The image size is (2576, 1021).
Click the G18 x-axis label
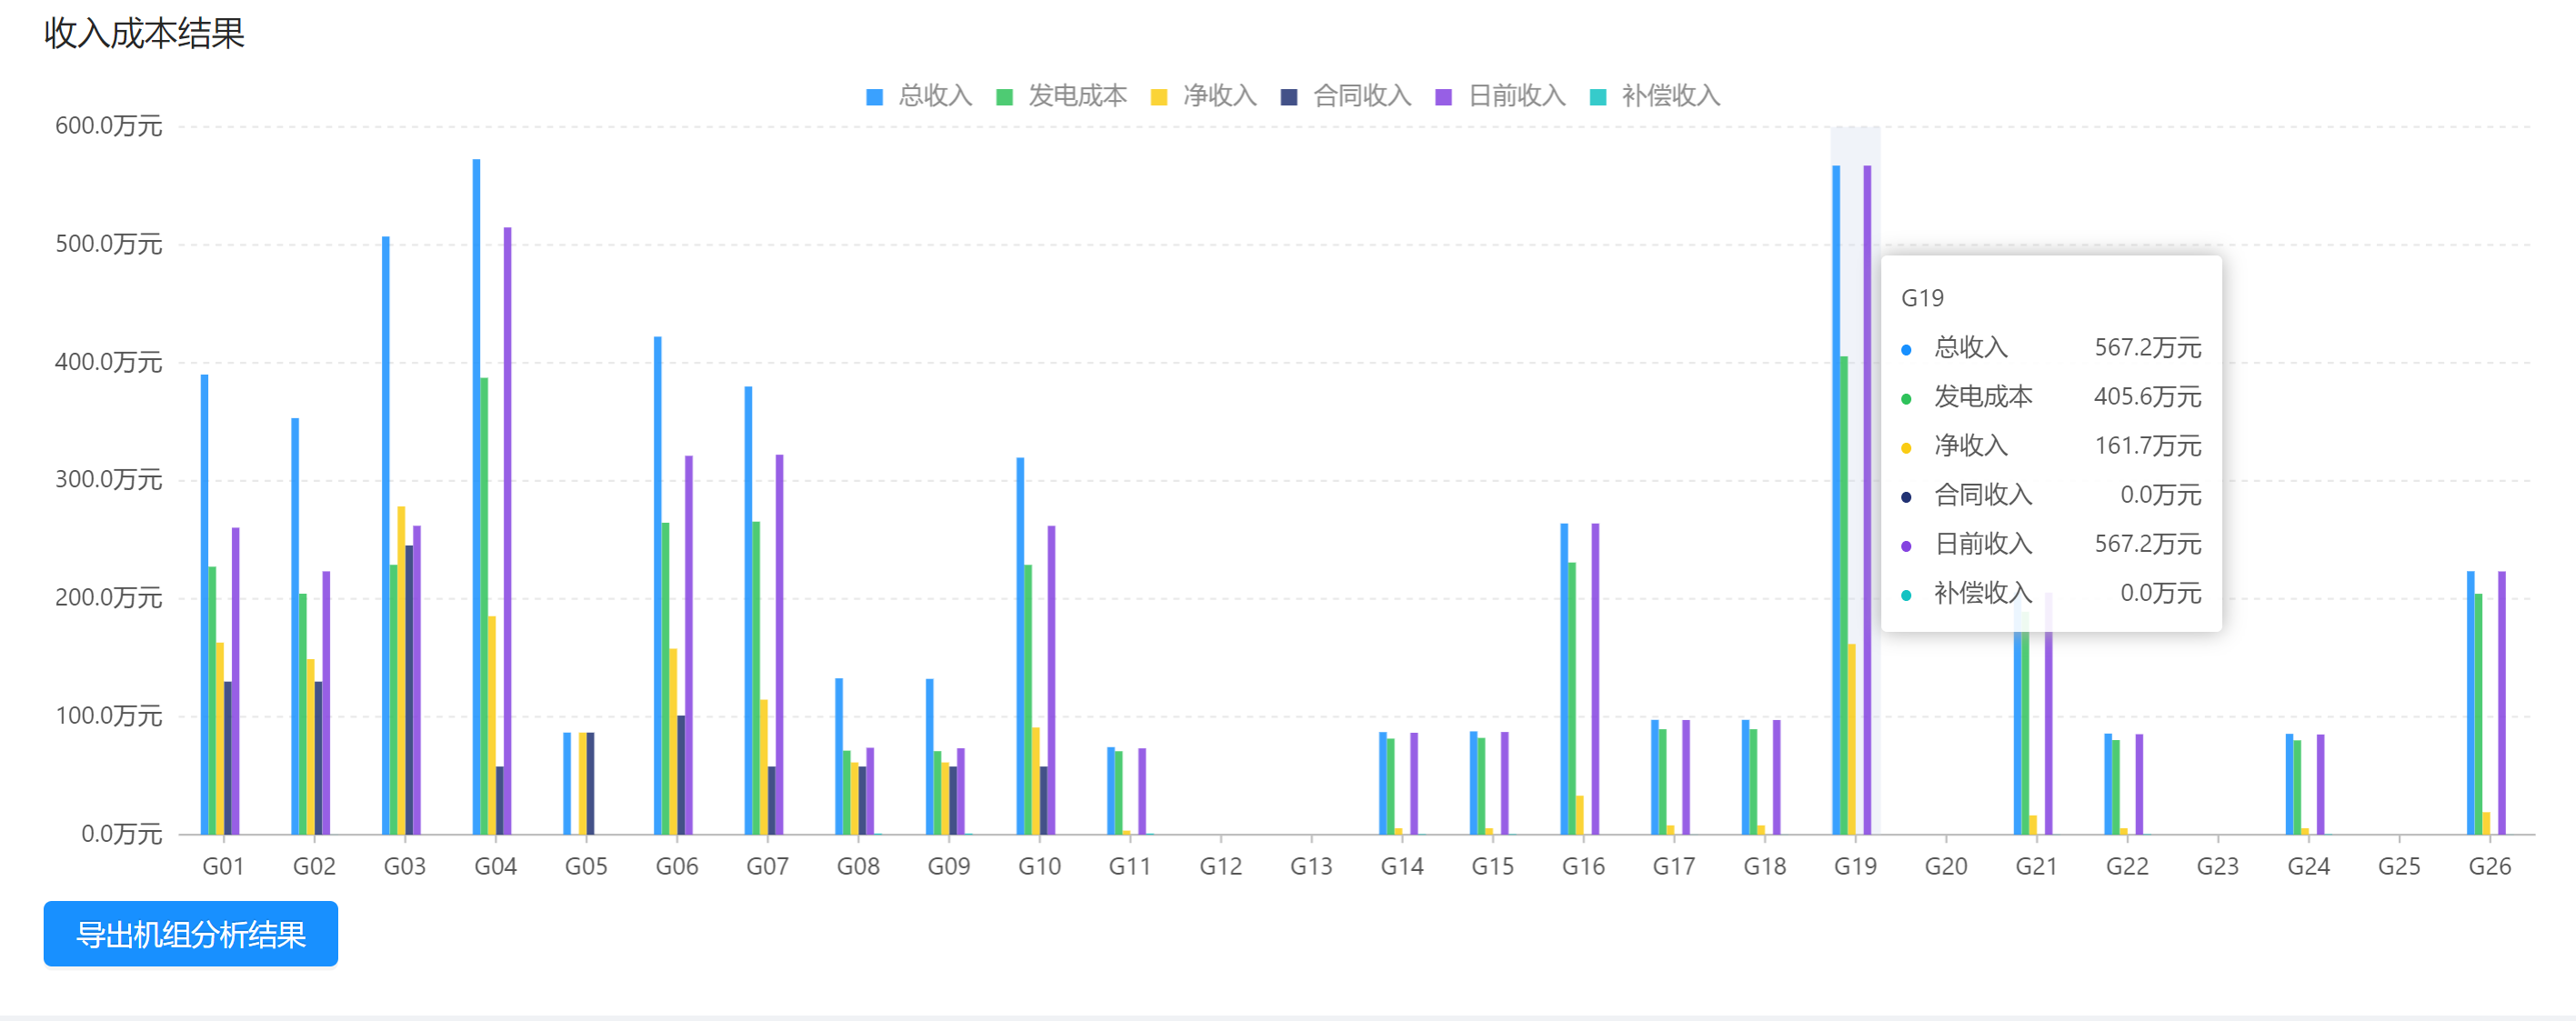tap(1765, 866)
